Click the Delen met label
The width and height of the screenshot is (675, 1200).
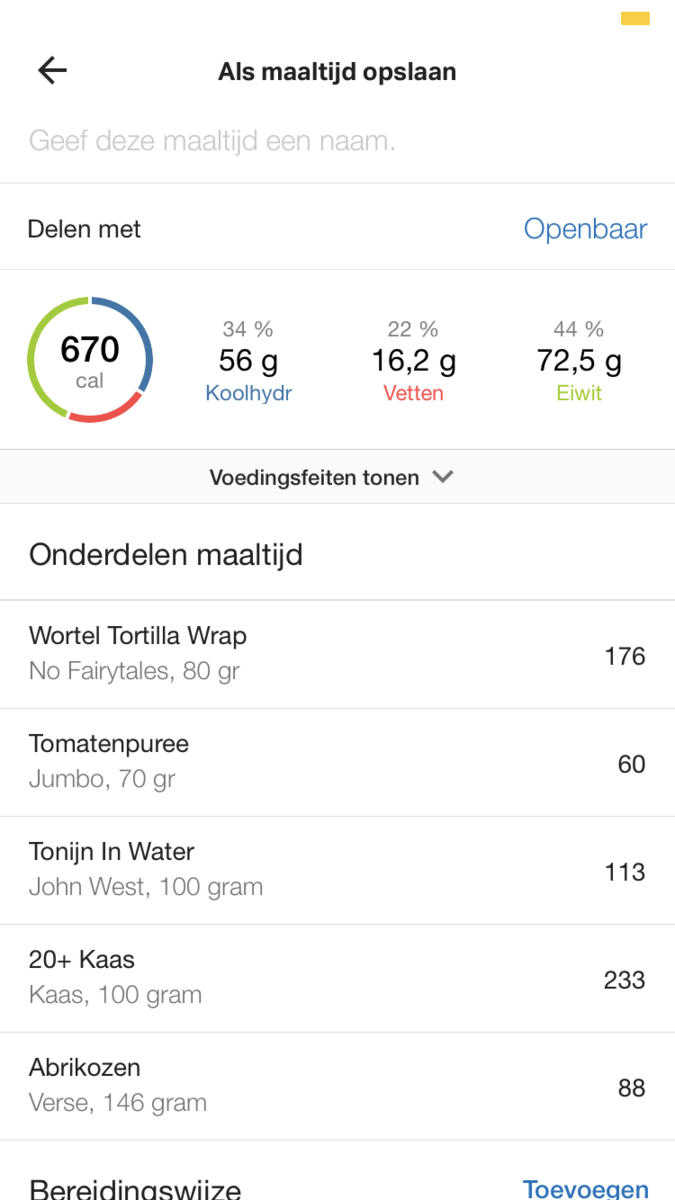pos(84,229)
